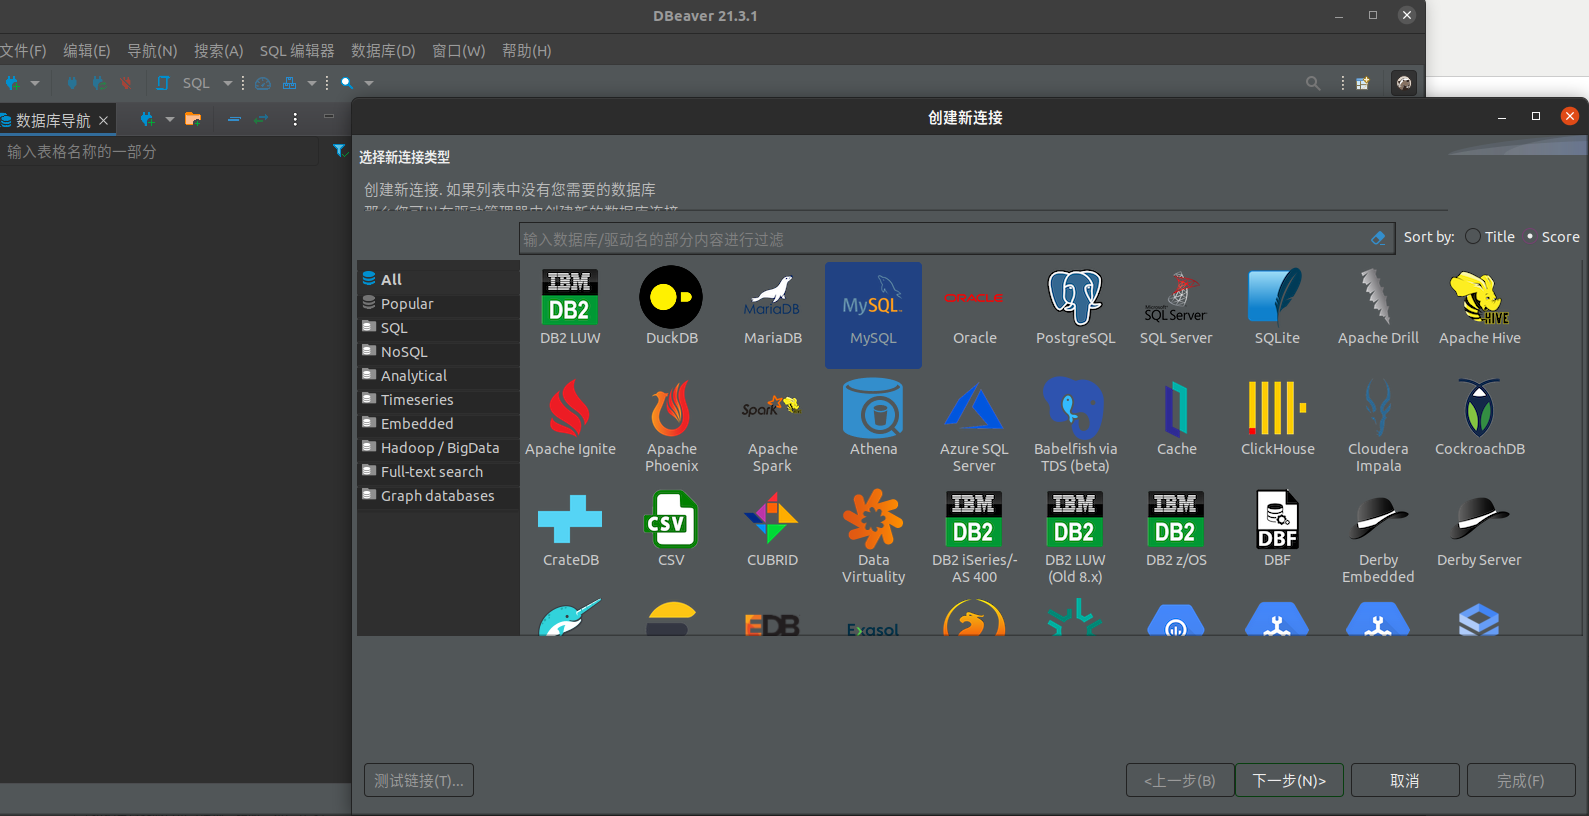Screen dimensions: 1589x816
Task: Expand new connection dropdown in navigator panel
Action: point(170,119)
